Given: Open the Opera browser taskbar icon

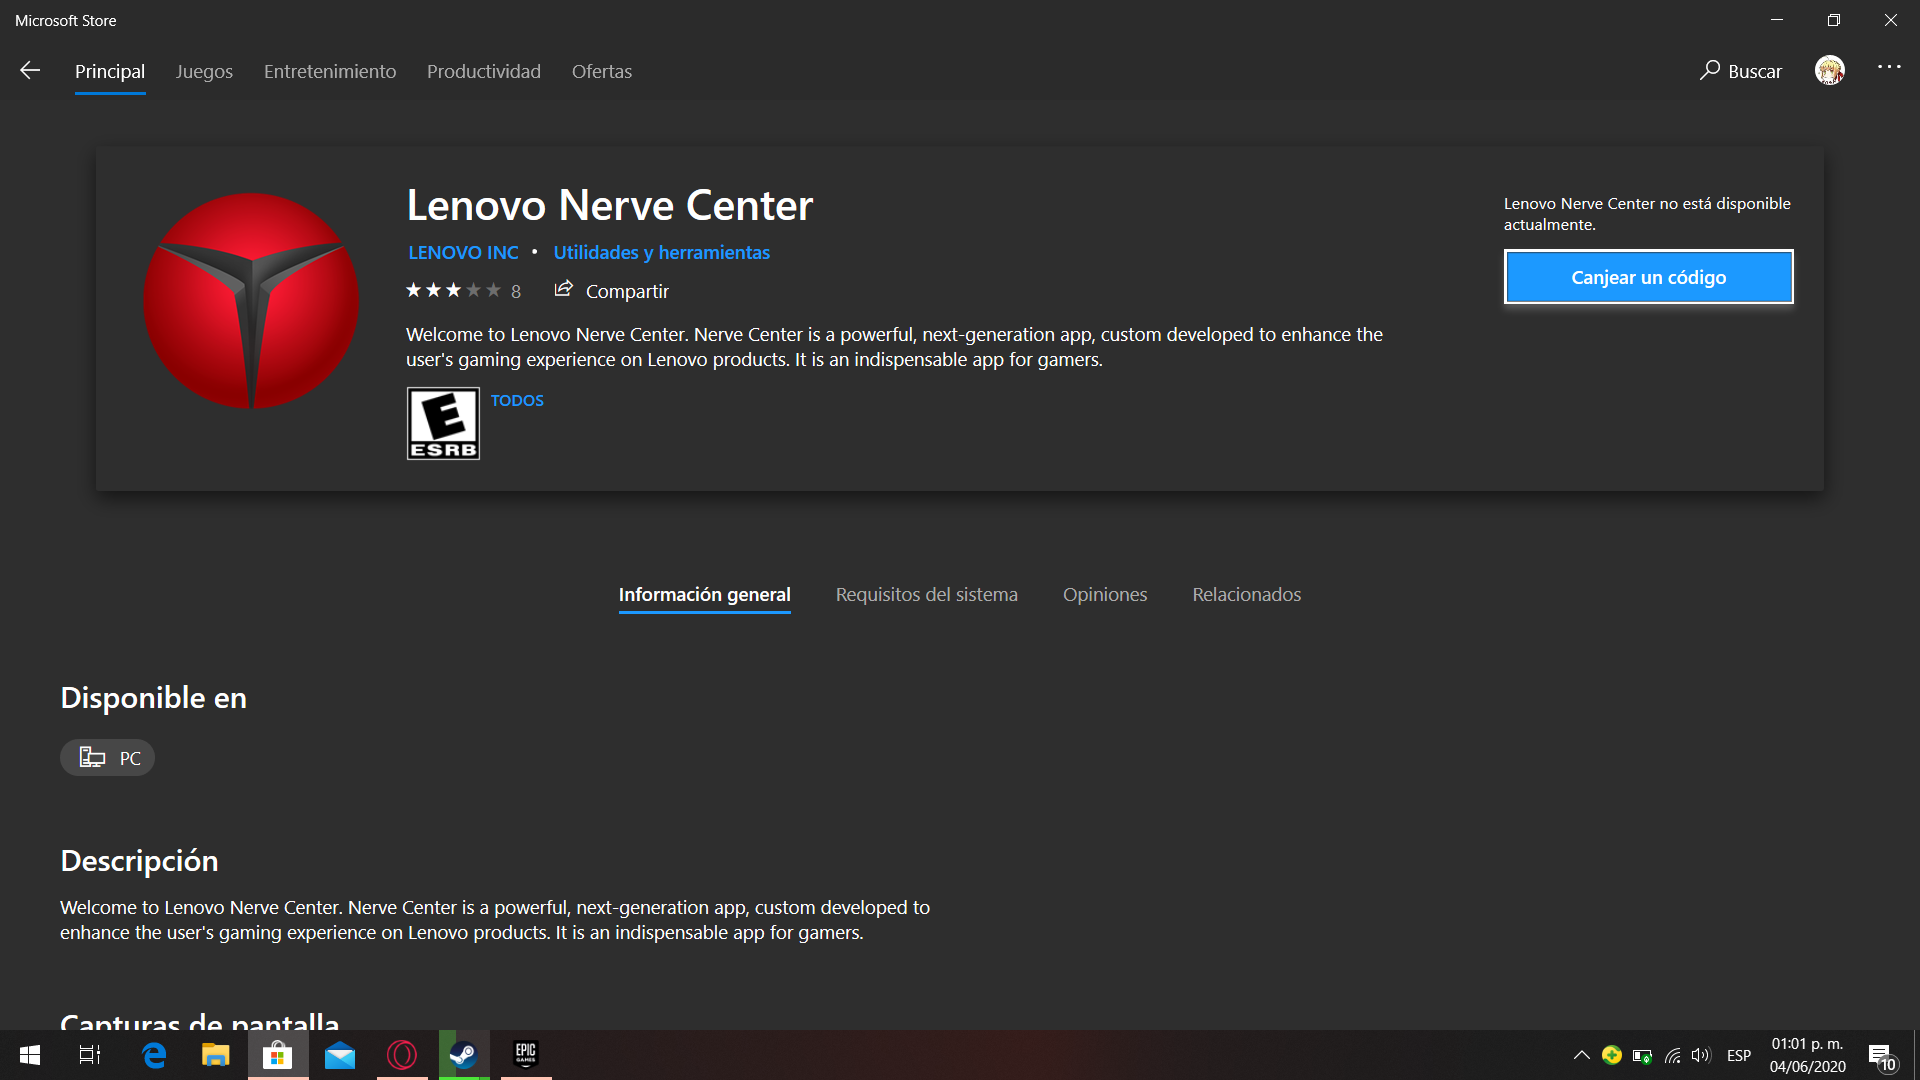Looking at the screenshot, I should pos(402,1055).
